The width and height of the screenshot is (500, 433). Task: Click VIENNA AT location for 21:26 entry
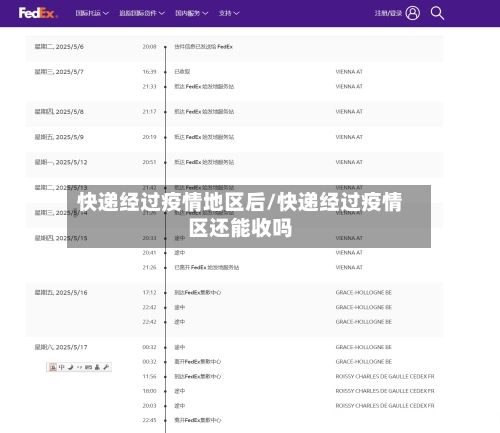click(349, 267)
